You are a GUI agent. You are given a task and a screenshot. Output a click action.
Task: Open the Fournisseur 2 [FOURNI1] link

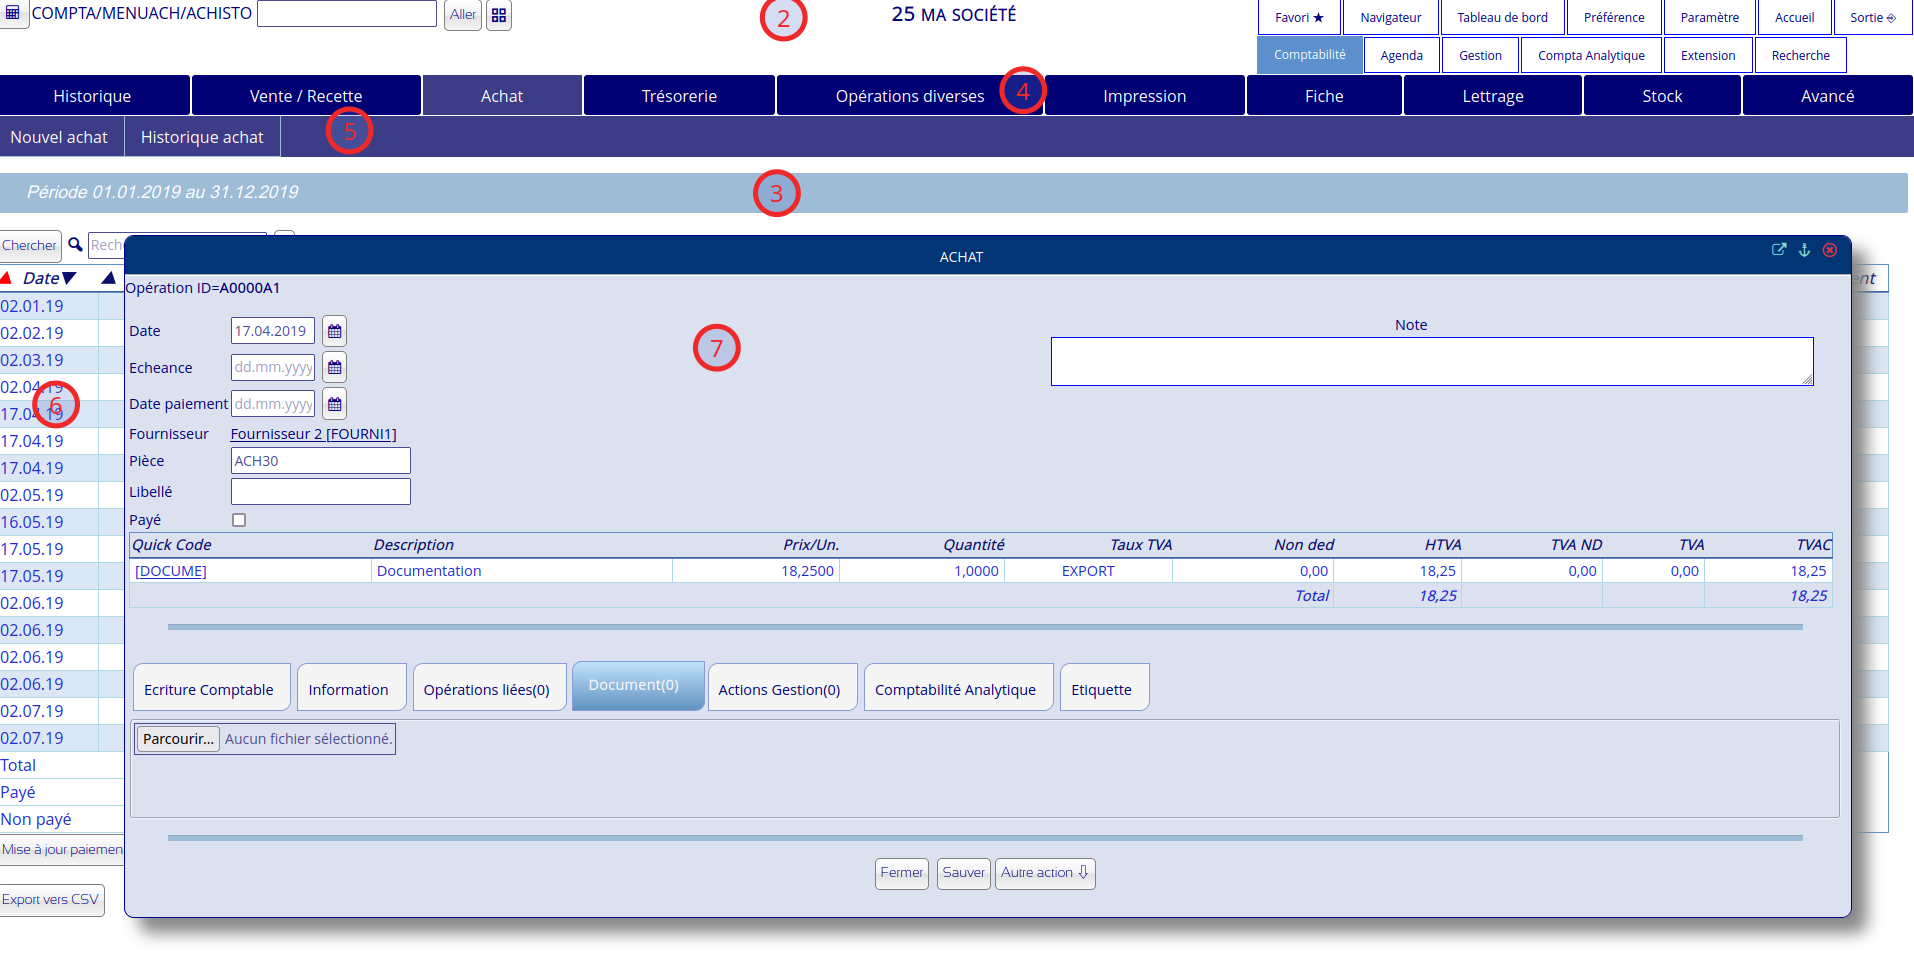[x=313, y=434]
